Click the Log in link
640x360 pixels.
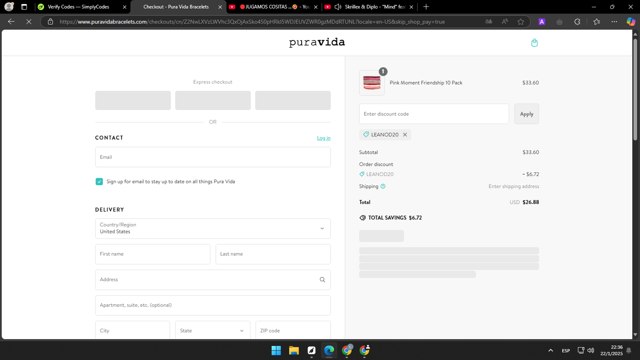click(x=324, y=138)
